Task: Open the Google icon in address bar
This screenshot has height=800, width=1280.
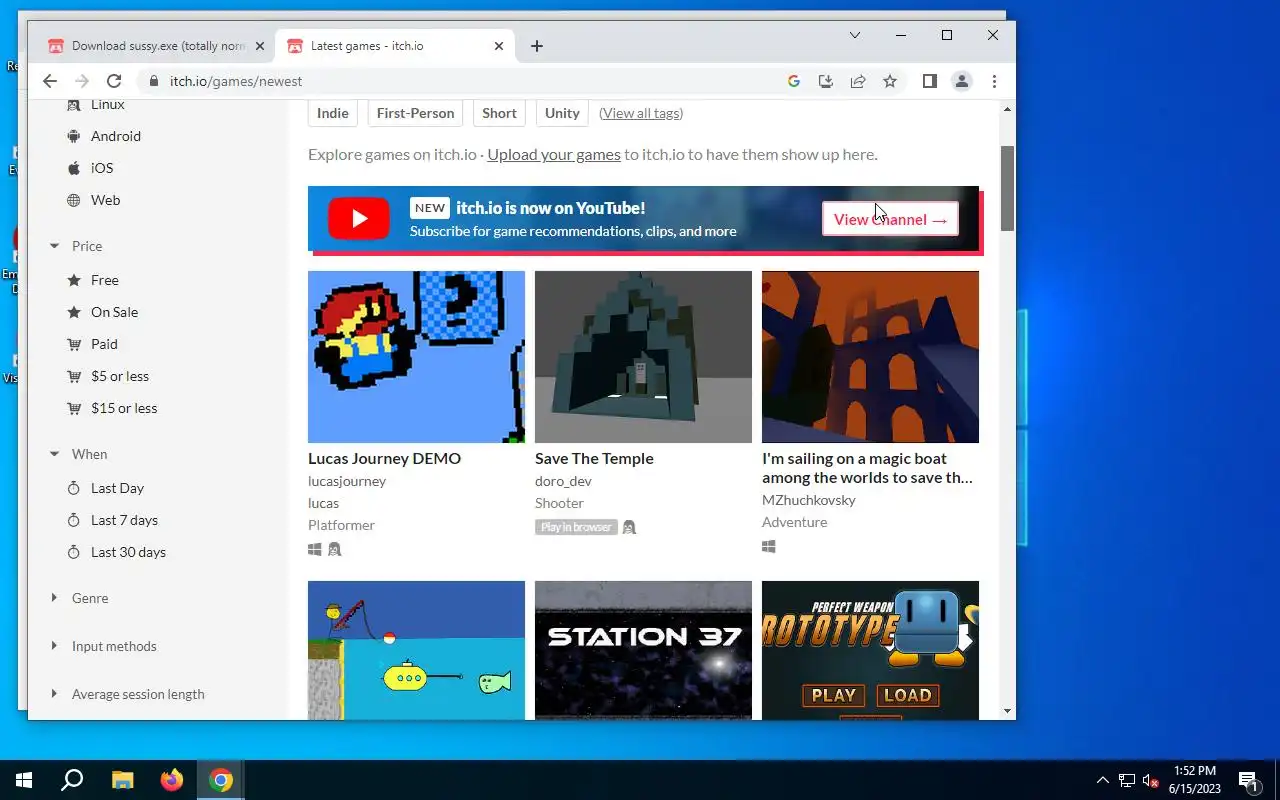Action: 794,81
